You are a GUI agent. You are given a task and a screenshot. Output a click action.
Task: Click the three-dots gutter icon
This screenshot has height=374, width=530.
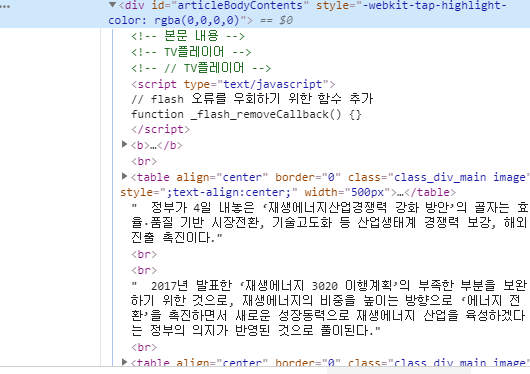tap(5, 6)
